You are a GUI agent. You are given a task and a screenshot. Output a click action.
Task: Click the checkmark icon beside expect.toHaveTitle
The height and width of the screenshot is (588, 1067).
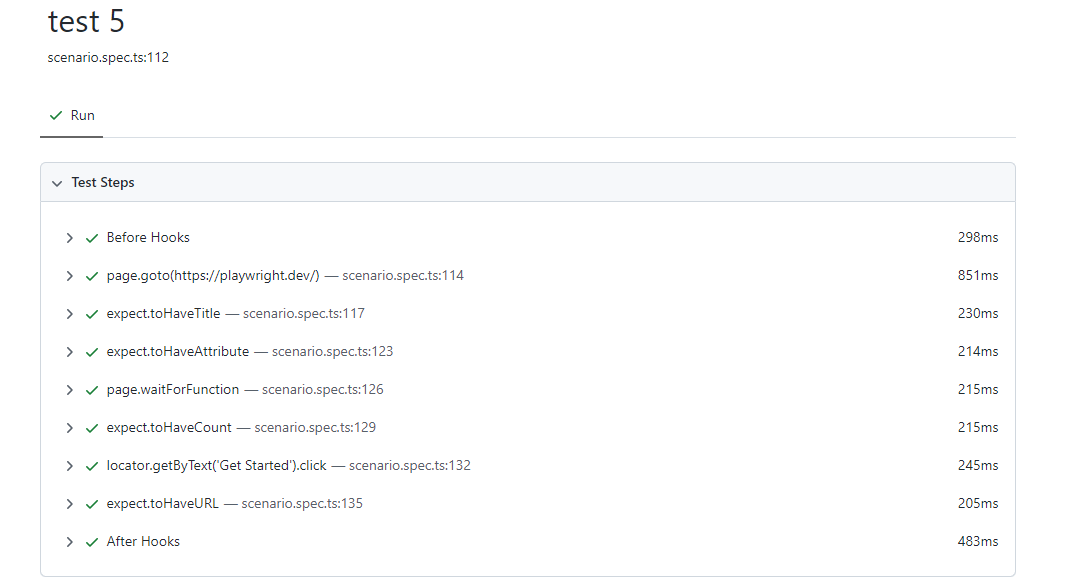tap(91, 313)
